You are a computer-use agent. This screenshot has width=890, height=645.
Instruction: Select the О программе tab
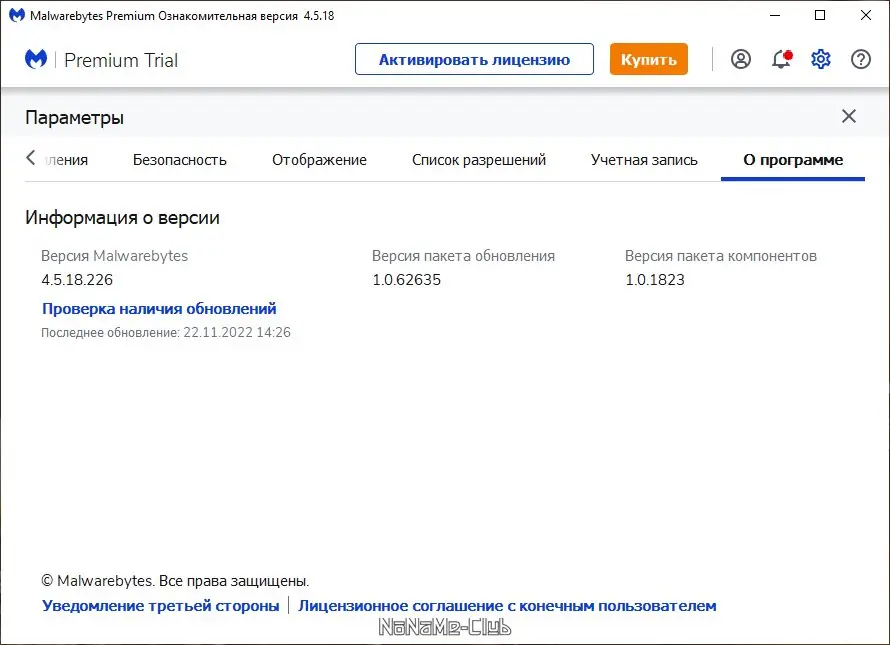(793, 160)
